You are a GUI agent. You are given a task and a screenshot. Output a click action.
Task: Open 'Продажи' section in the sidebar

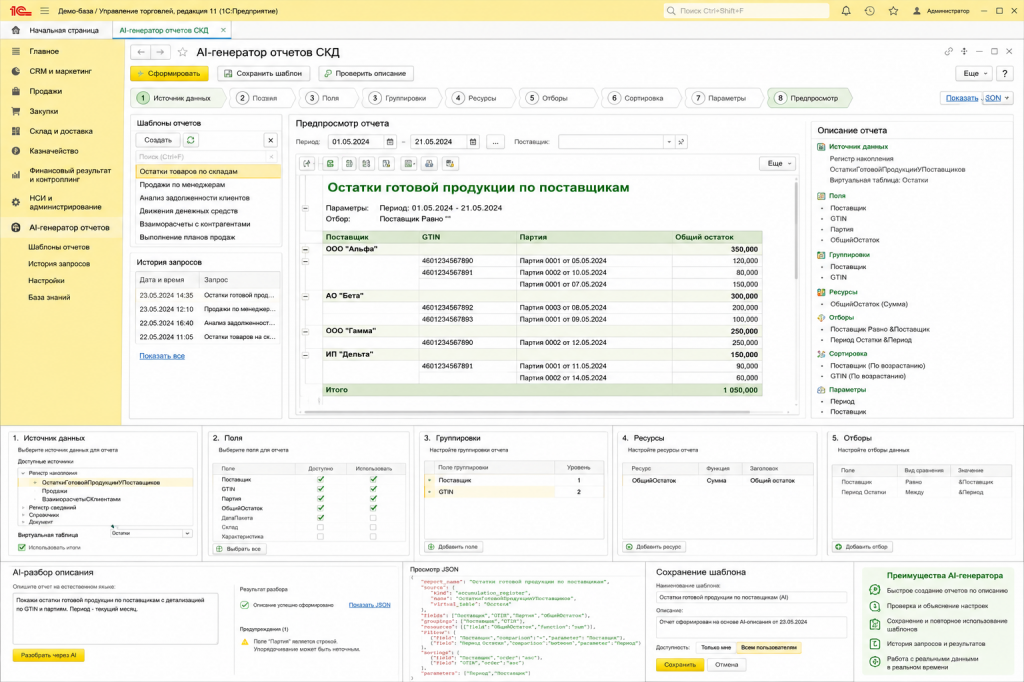click(x=45, y=91)
